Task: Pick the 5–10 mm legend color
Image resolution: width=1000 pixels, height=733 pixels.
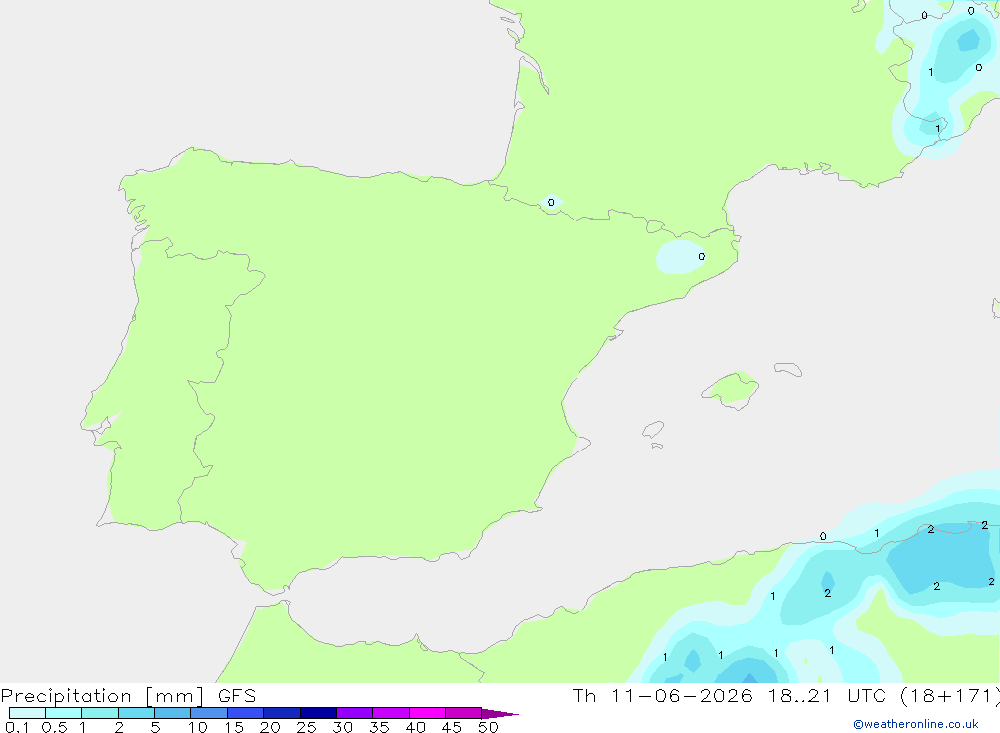Action: coord(172,713)
